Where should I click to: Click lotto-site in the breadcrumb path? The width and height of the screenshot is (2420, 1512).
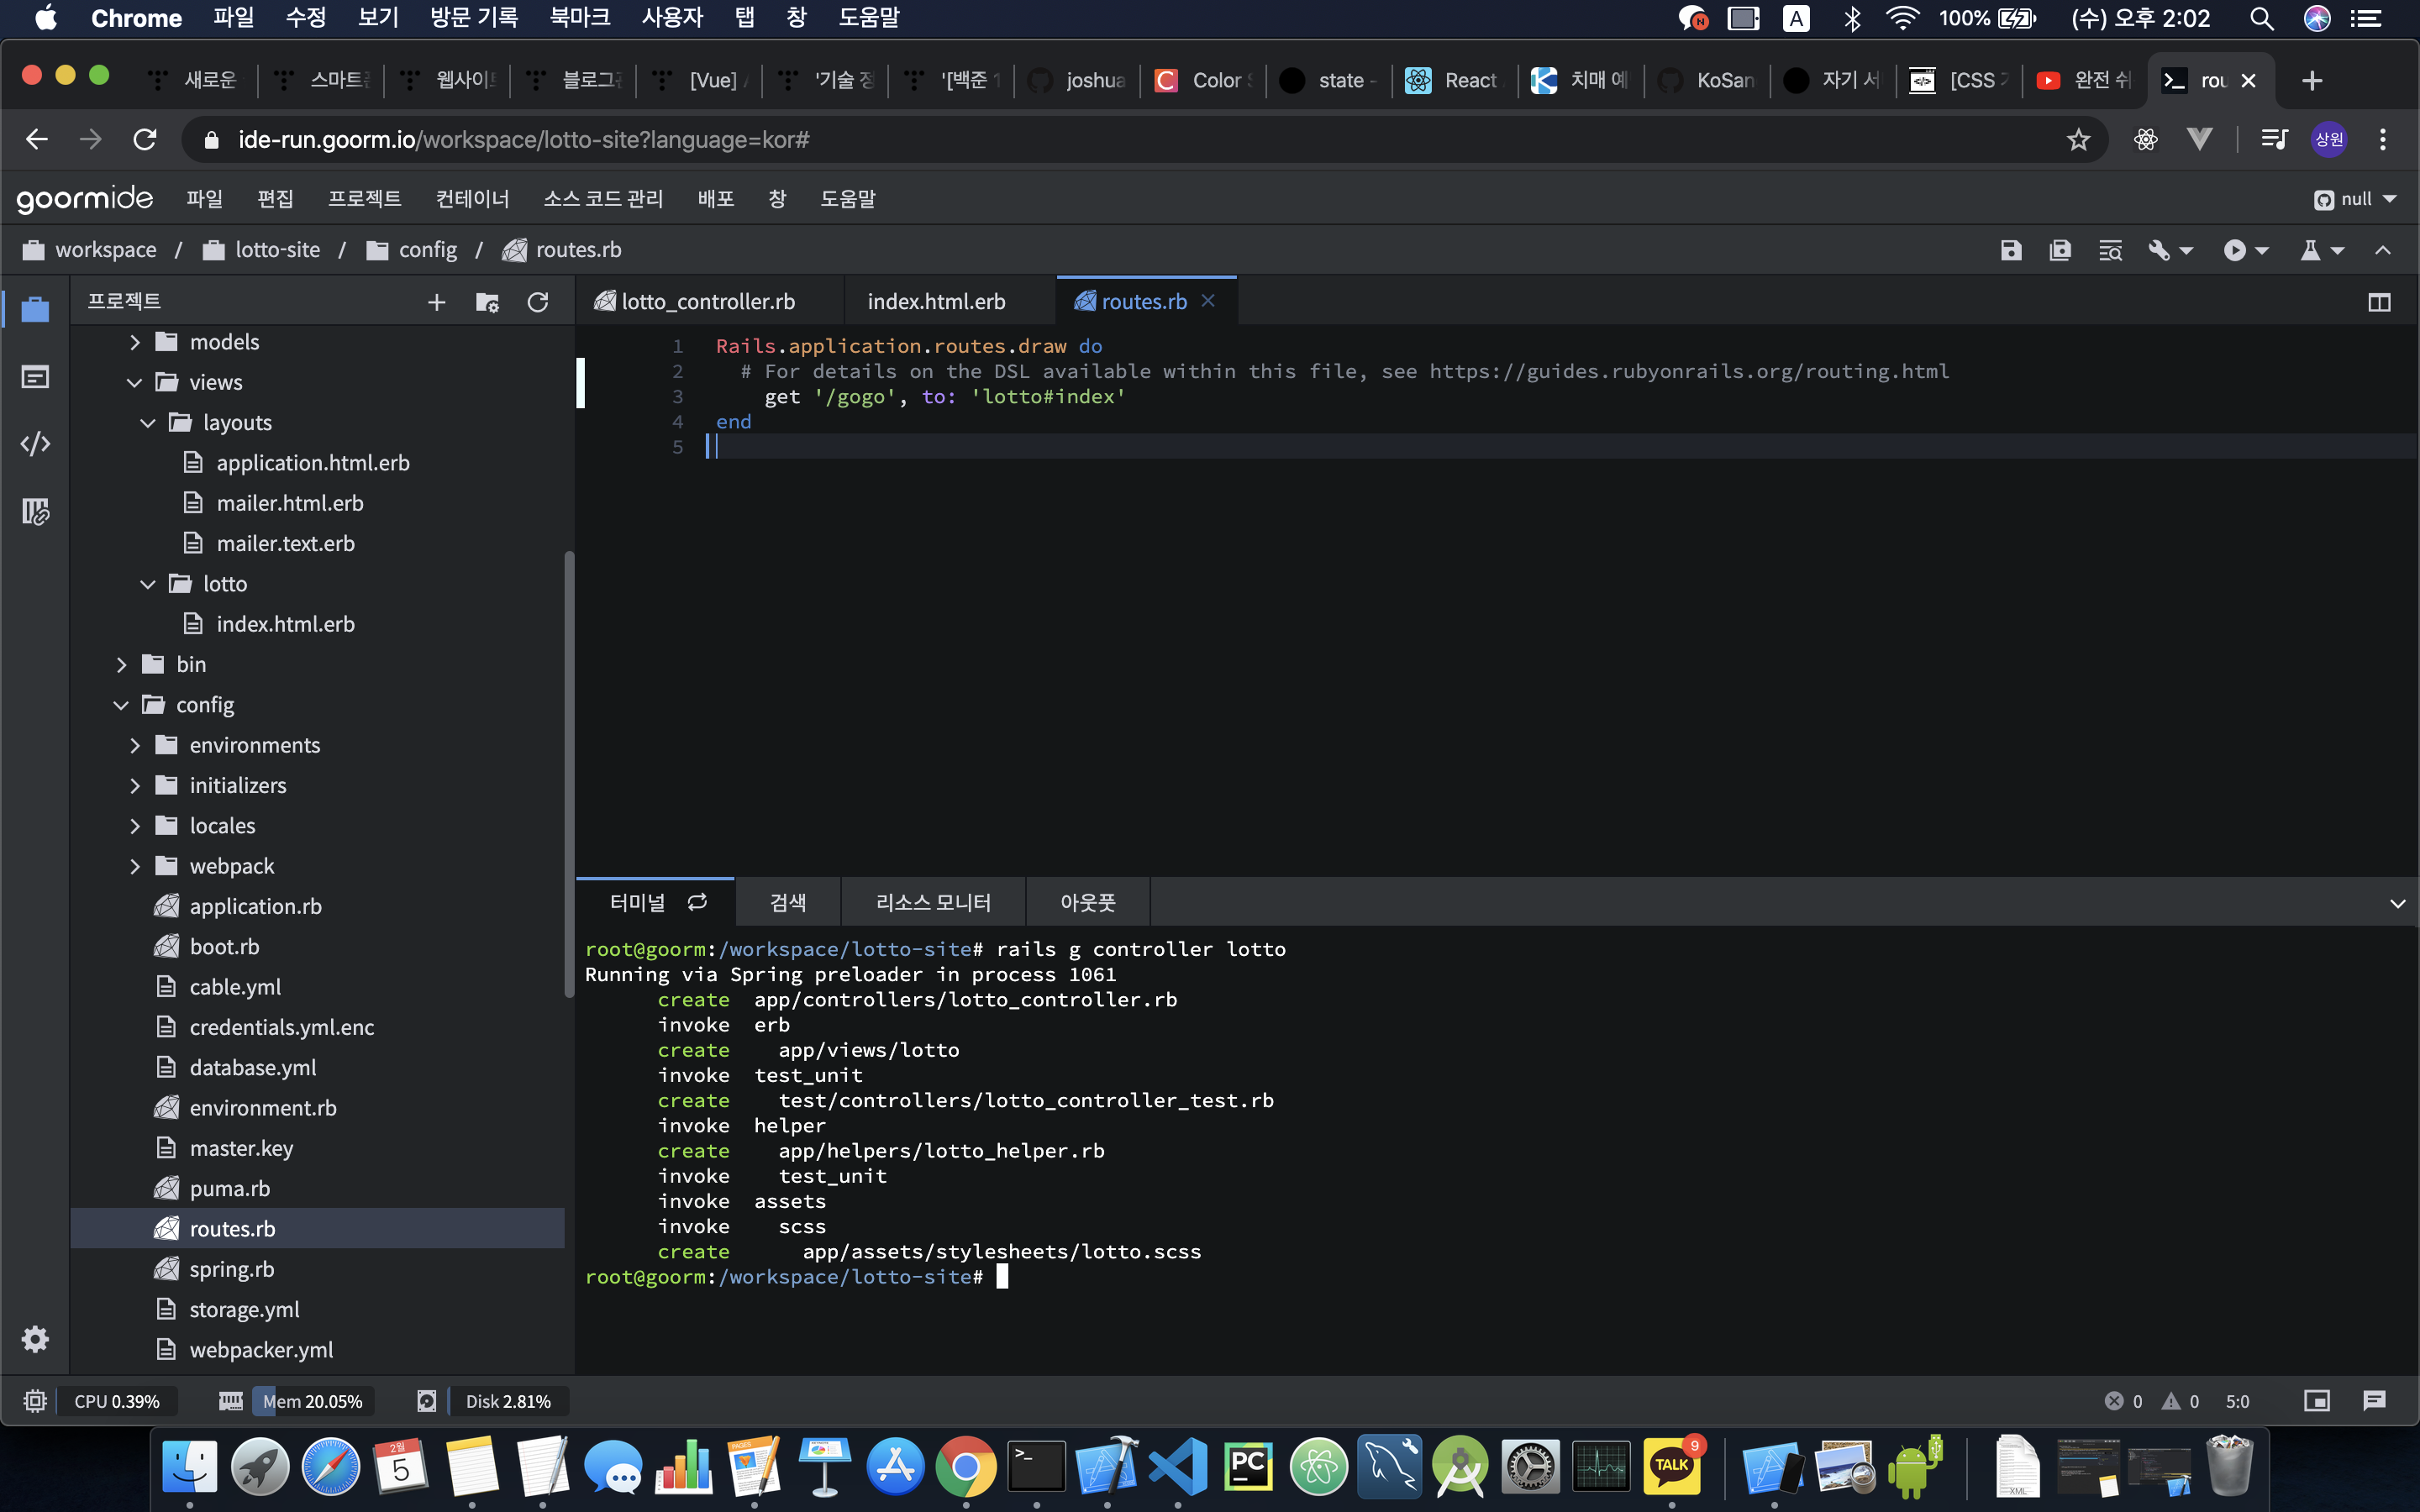277,250
